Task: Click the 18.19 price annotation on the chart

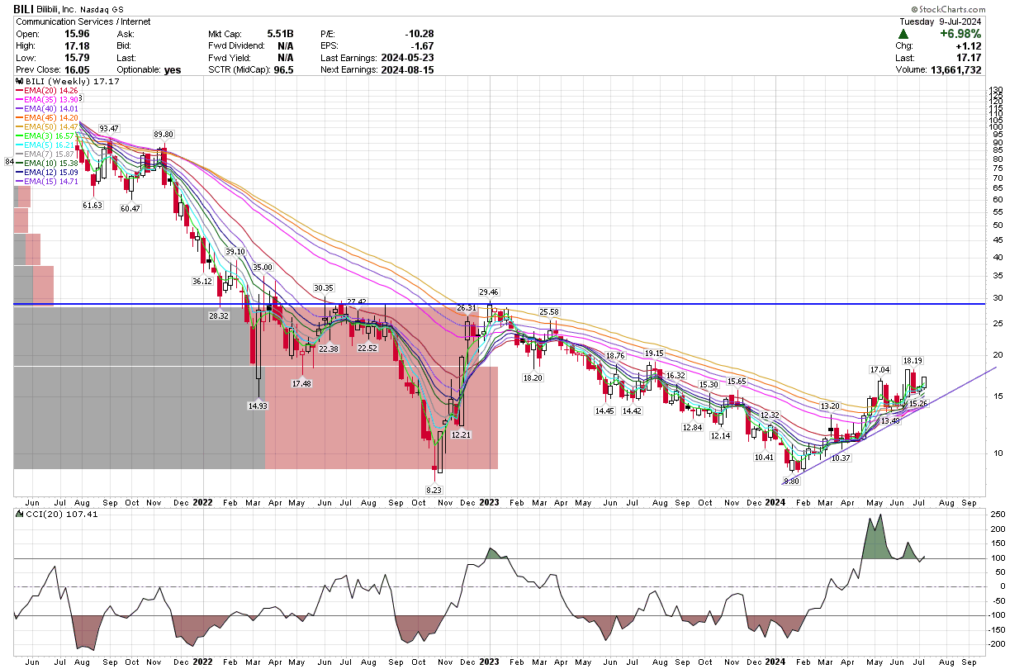Action: (912, 361)
